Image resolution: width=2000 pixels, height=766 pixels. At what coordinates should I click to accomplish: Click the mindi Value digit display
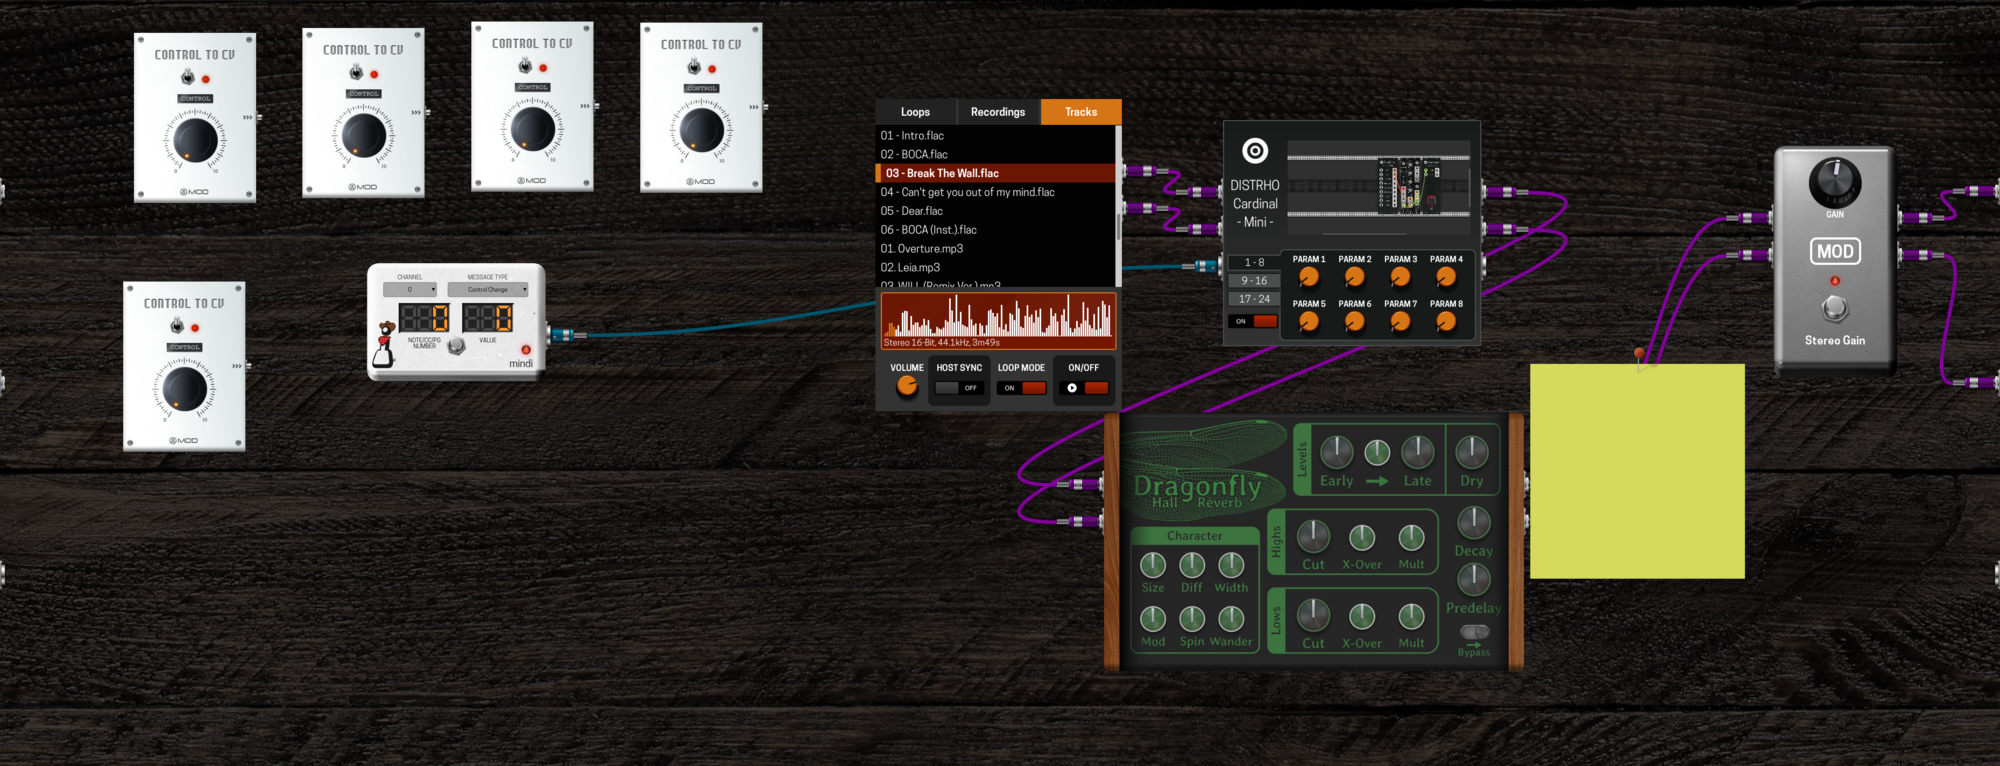[488, 318]
